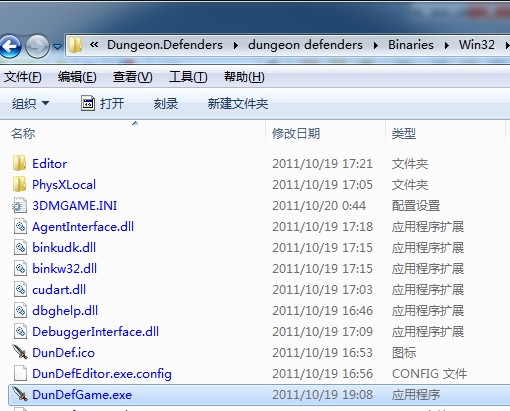Select the 3DMGAME.INI settings file icon

point(19,205)
